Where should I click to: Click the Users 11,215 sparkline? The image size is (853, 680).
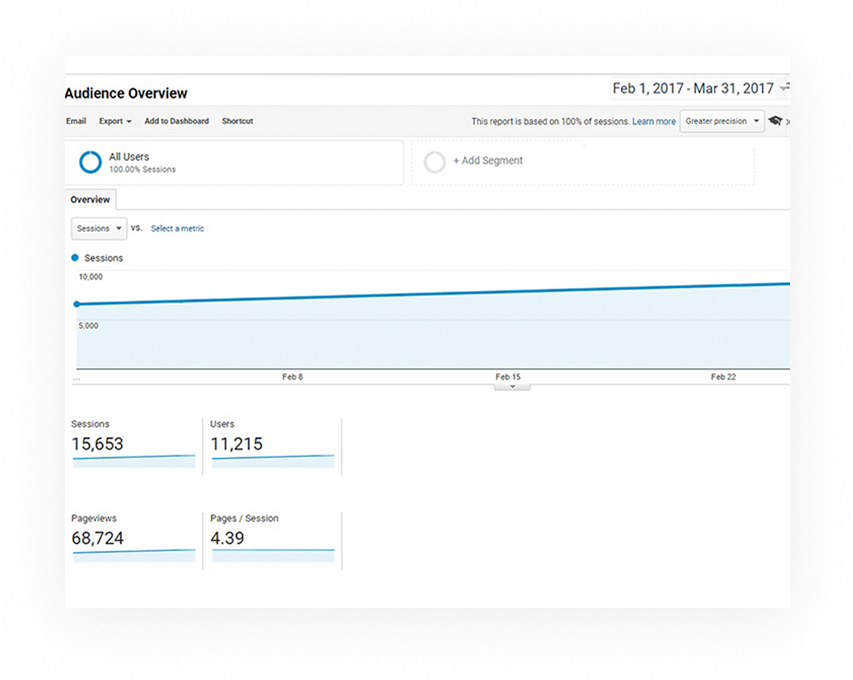point(273,461)
